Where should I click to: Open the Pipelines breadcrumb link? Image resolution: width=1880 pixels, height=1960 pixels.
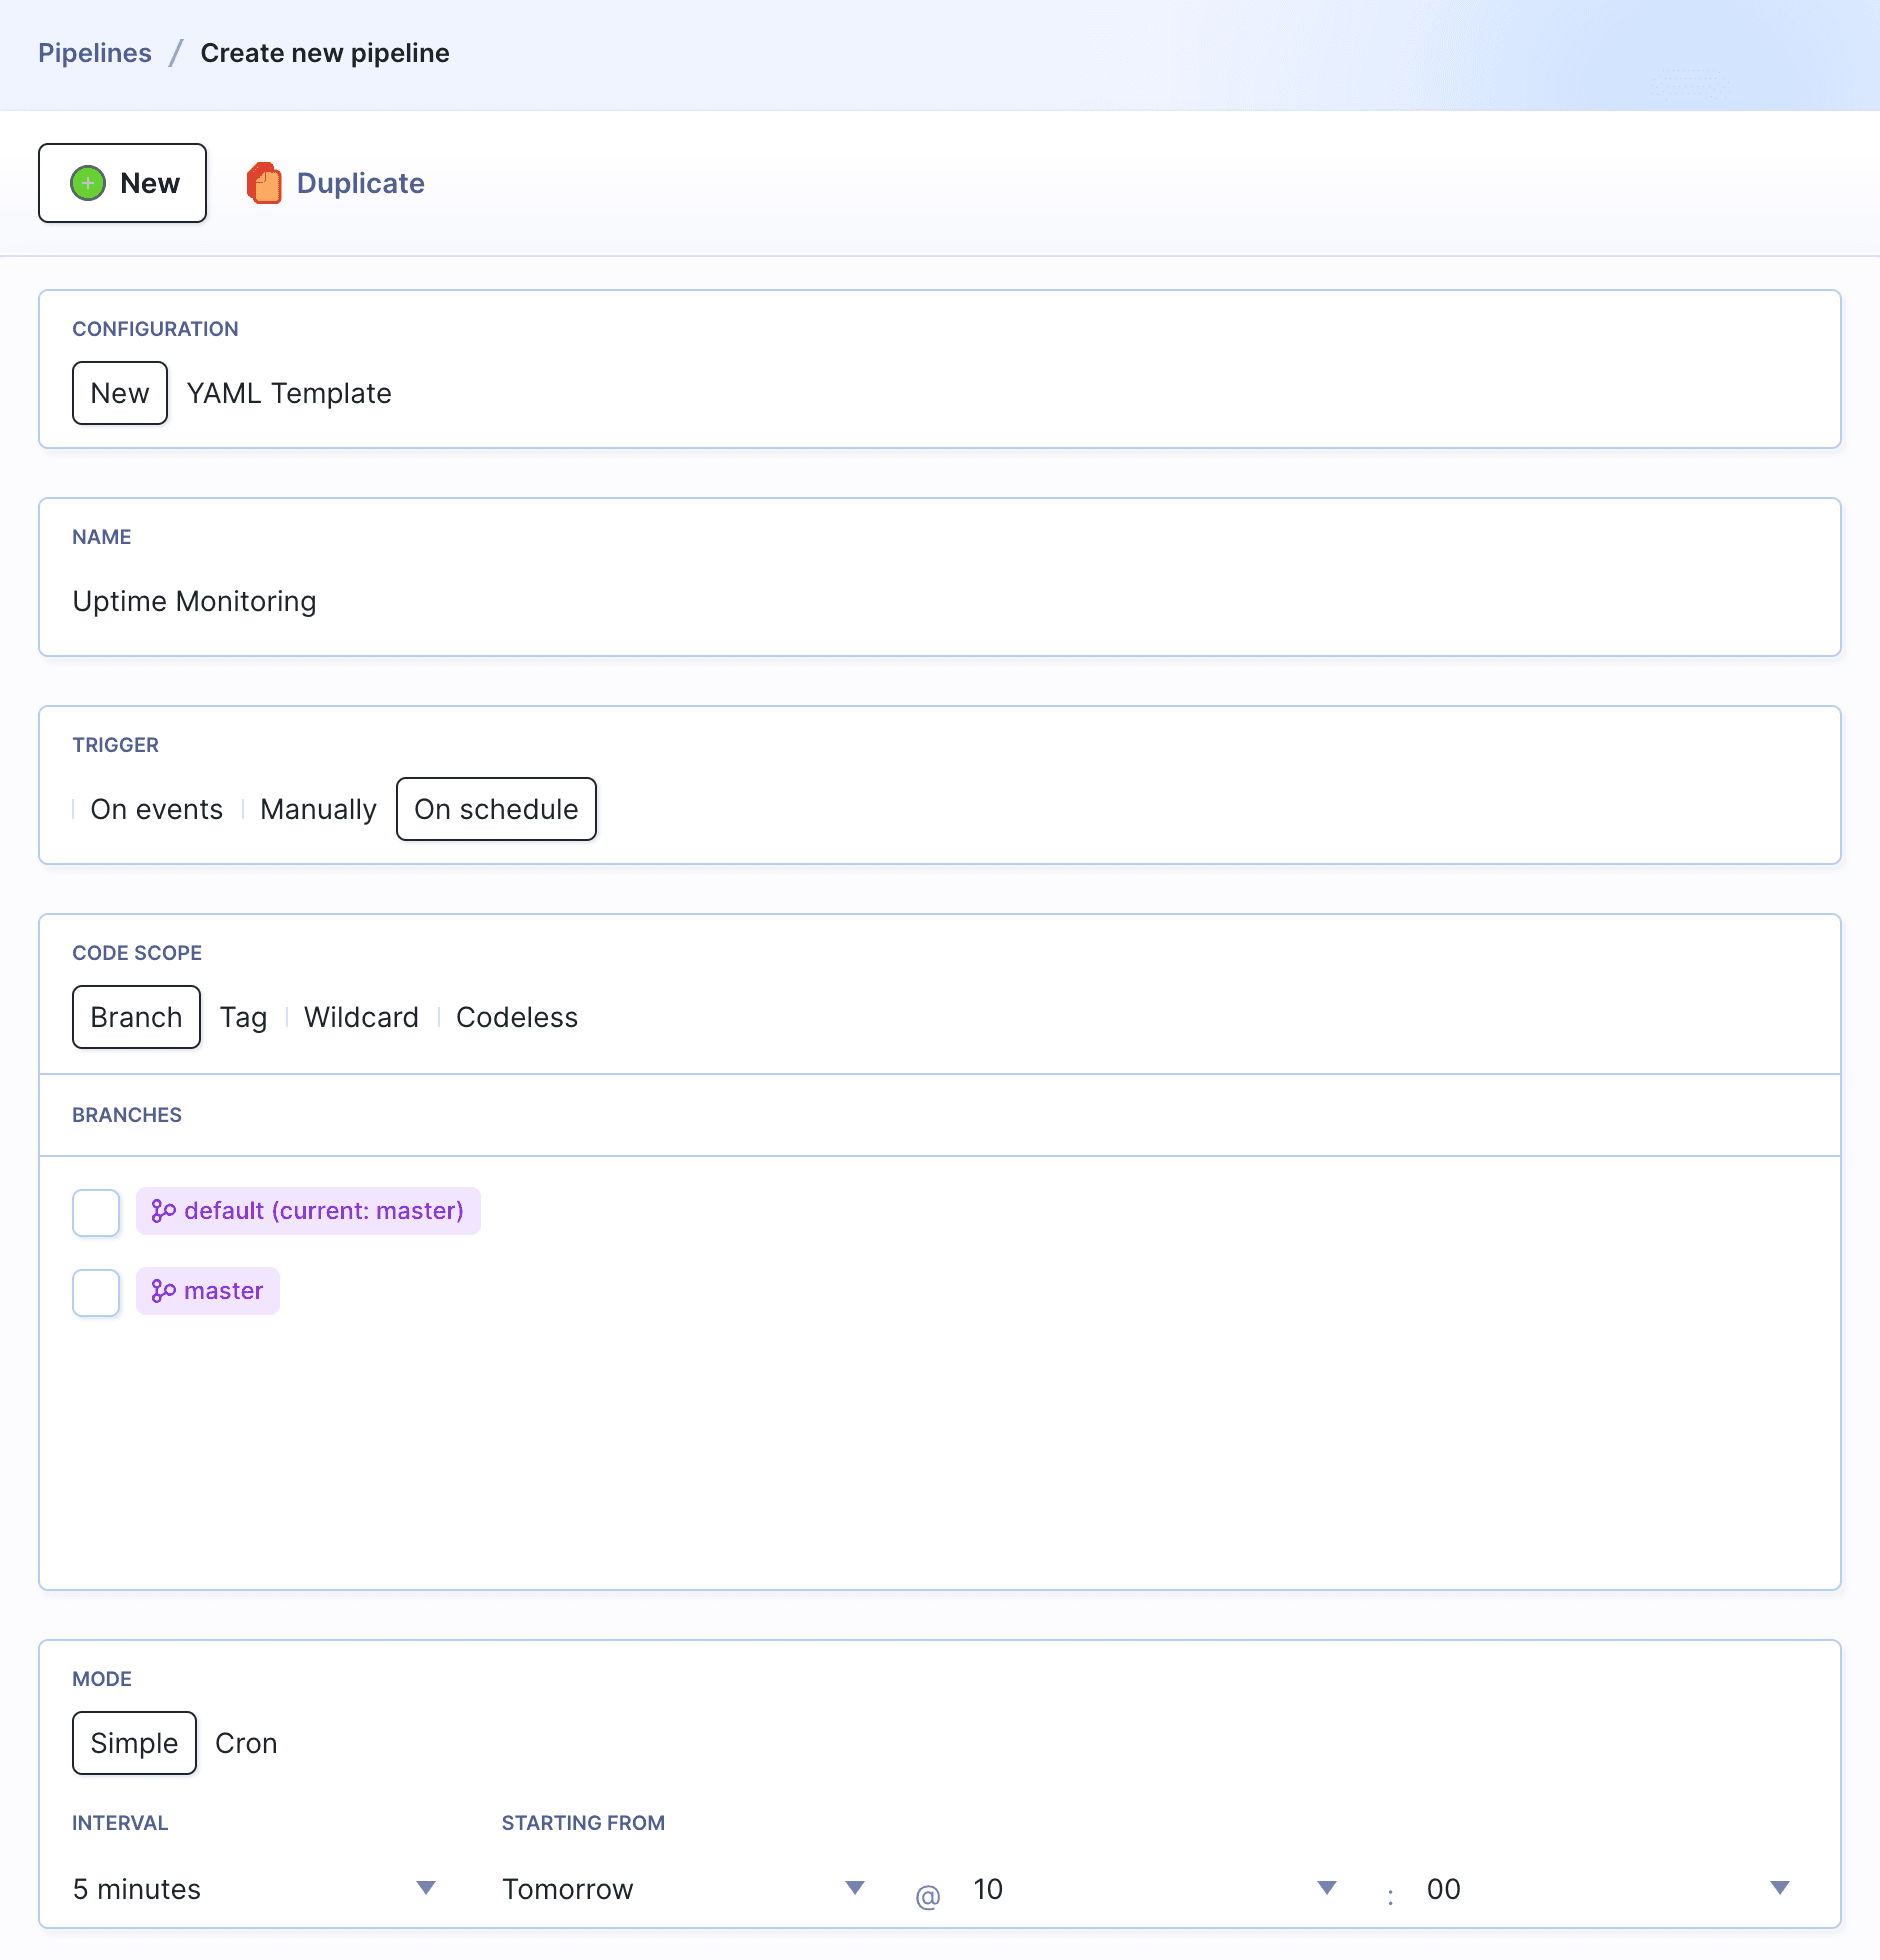[95, 52]
